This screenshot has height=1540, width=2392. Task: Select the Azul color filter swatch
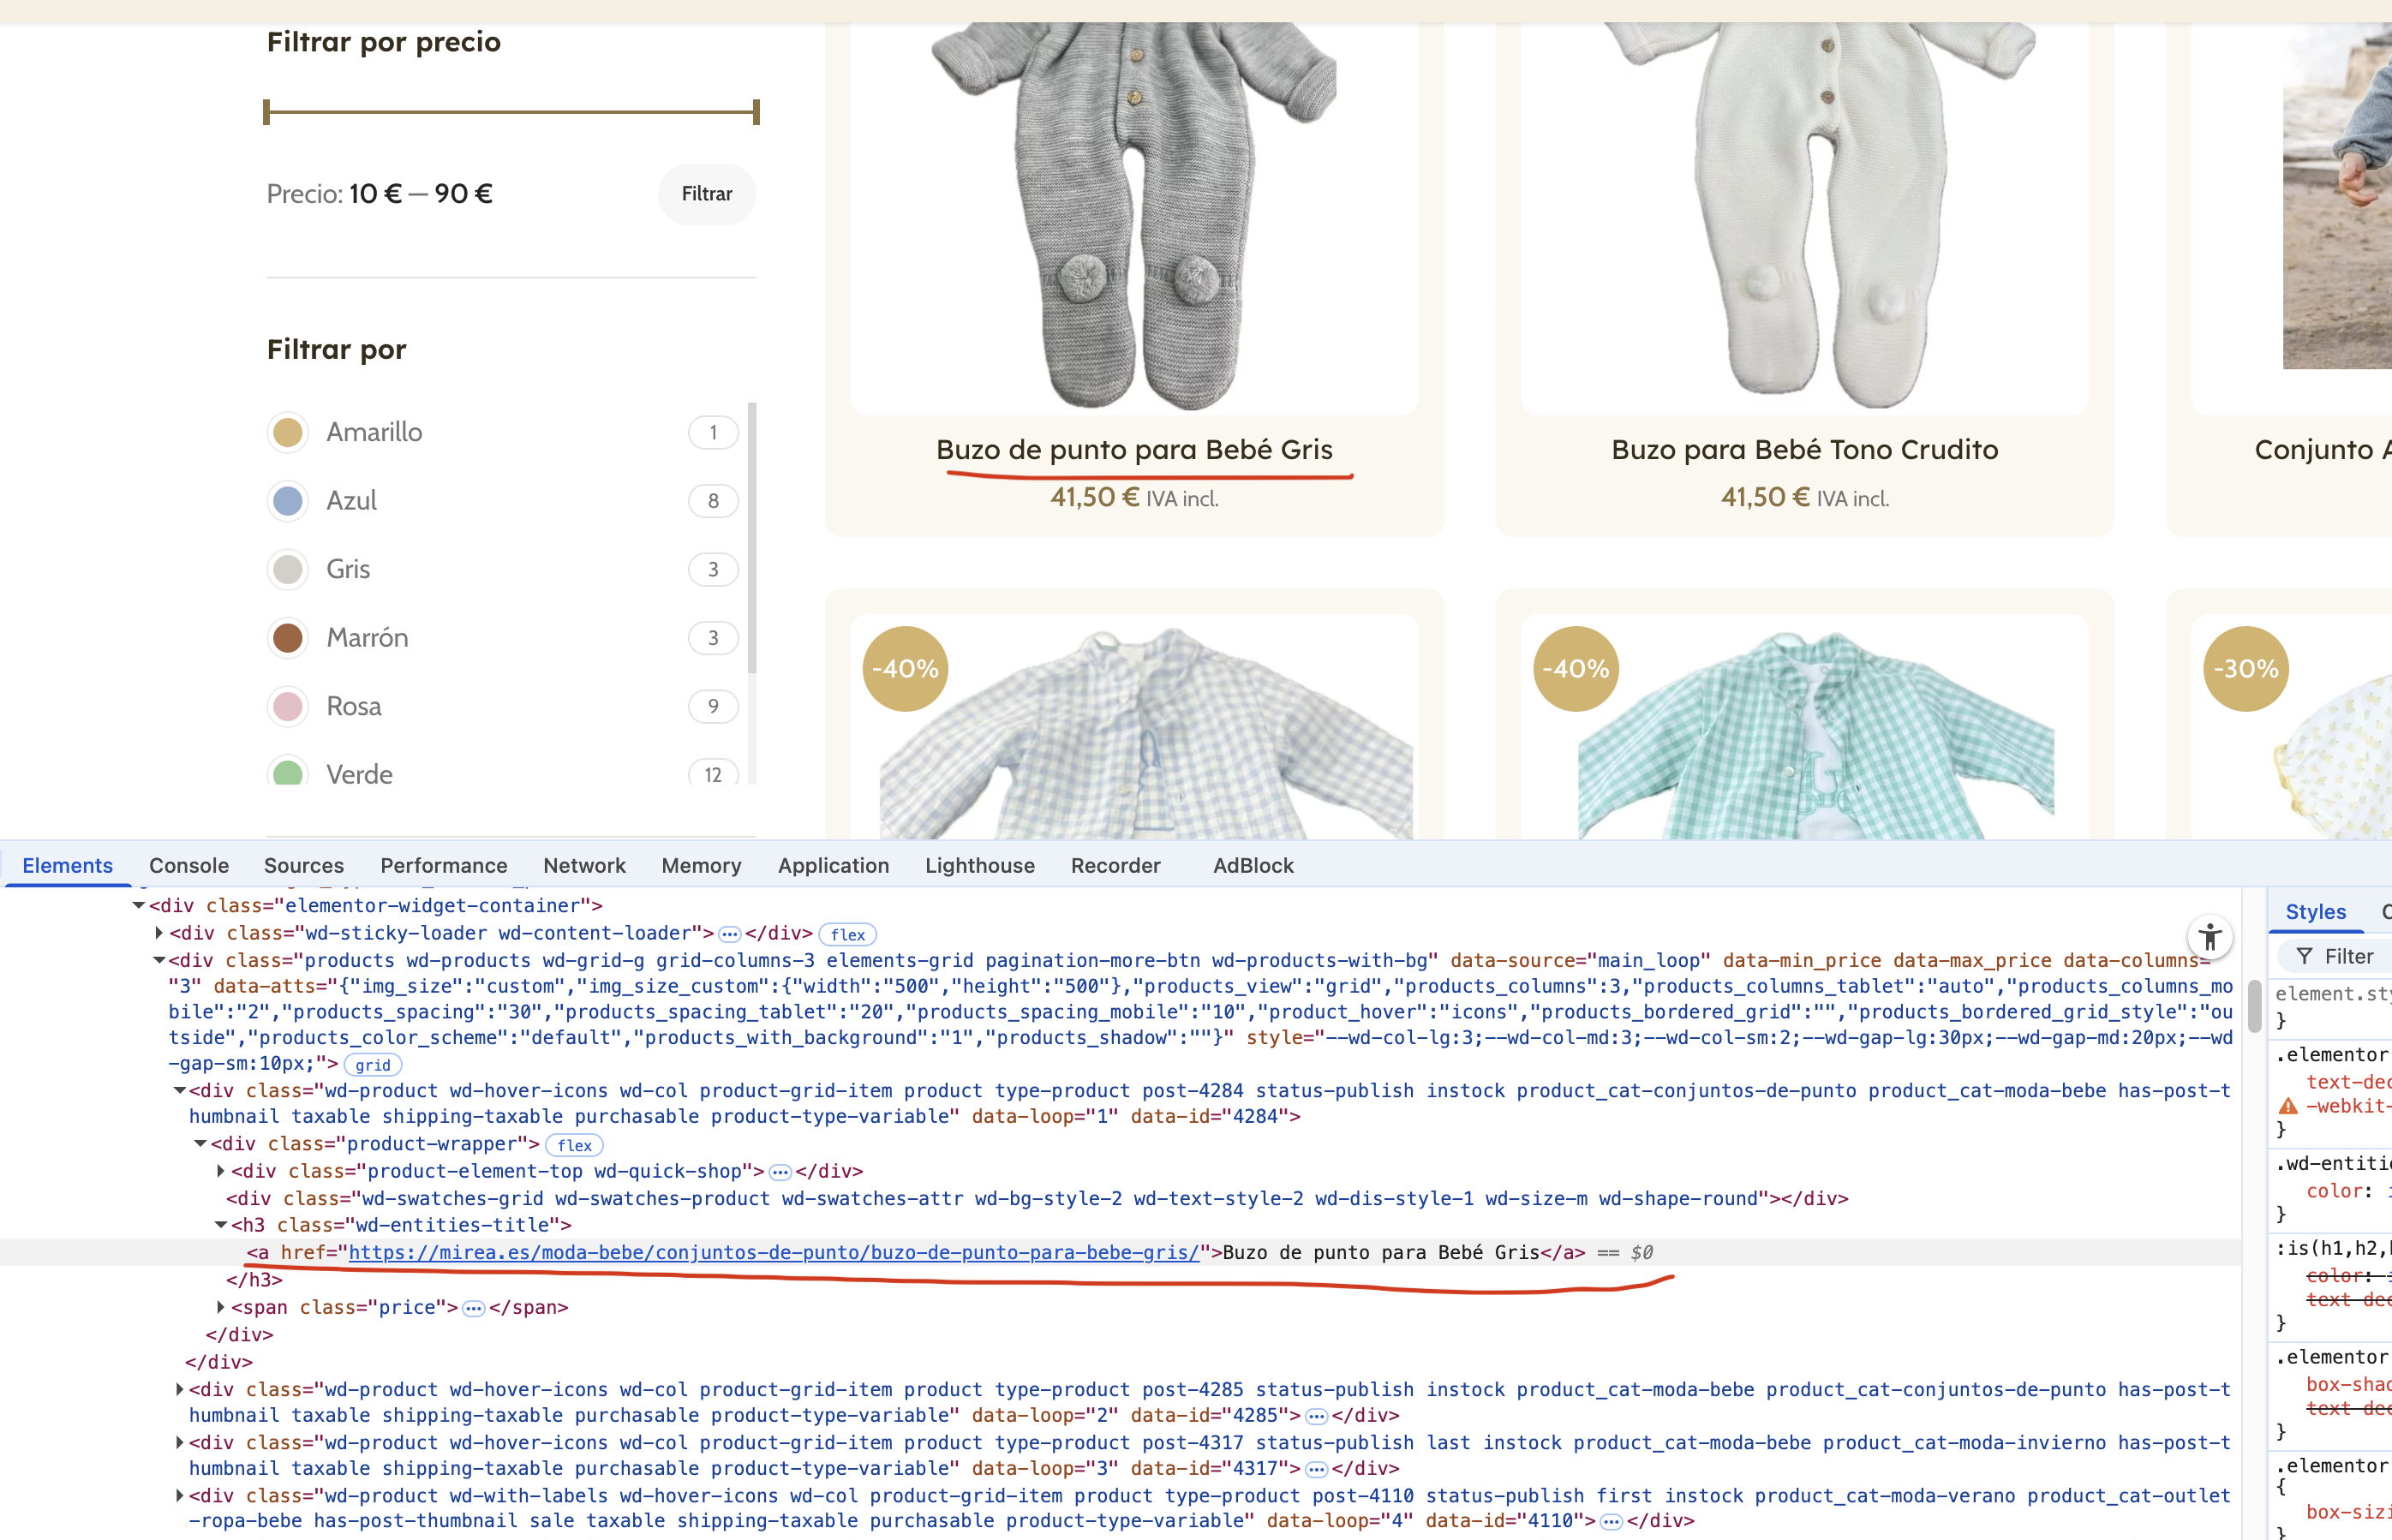[x=288, y=501]
